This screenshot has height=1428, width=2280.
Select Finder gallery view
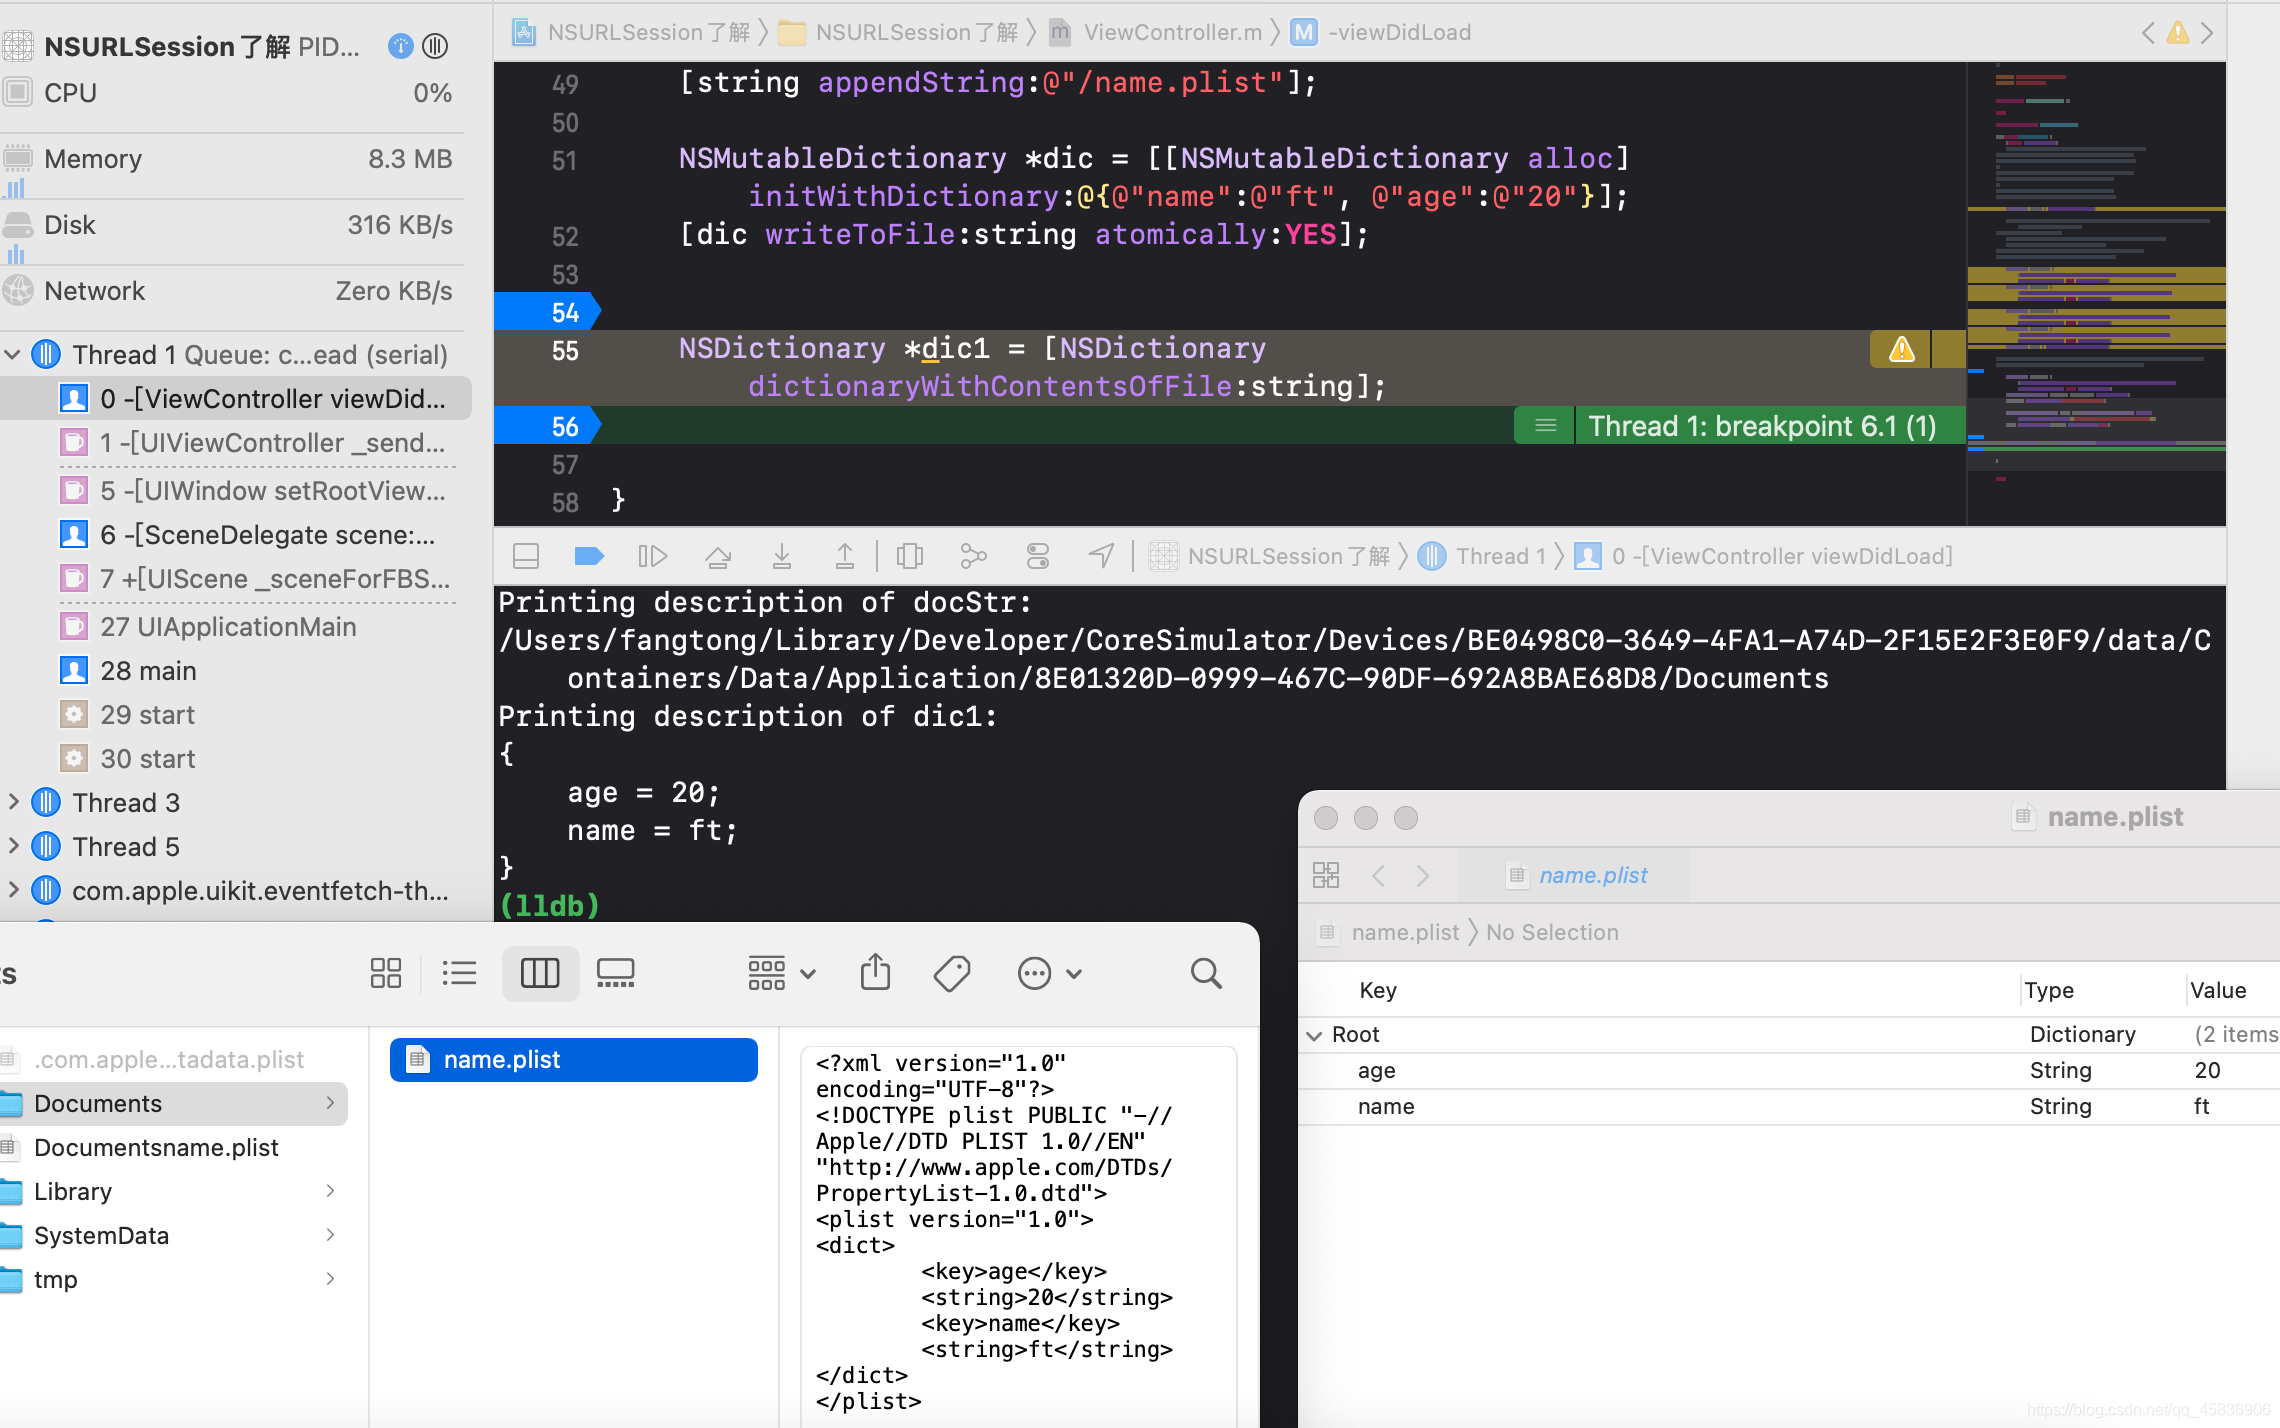(615, 973)
